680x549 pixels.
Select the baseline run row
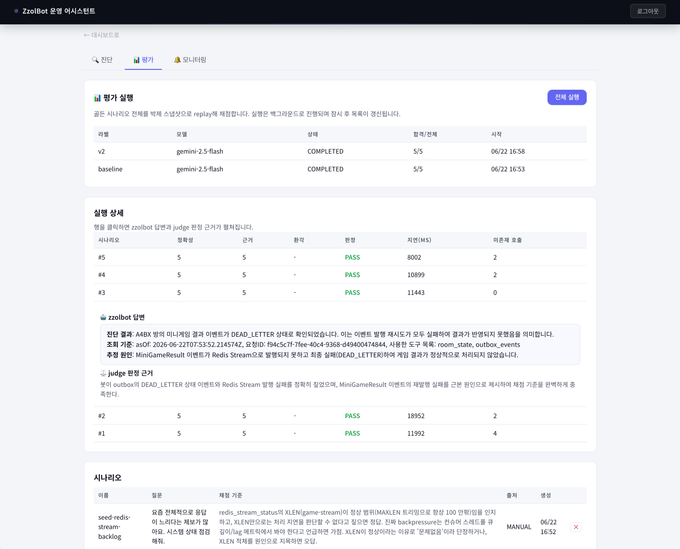[340, 169]
